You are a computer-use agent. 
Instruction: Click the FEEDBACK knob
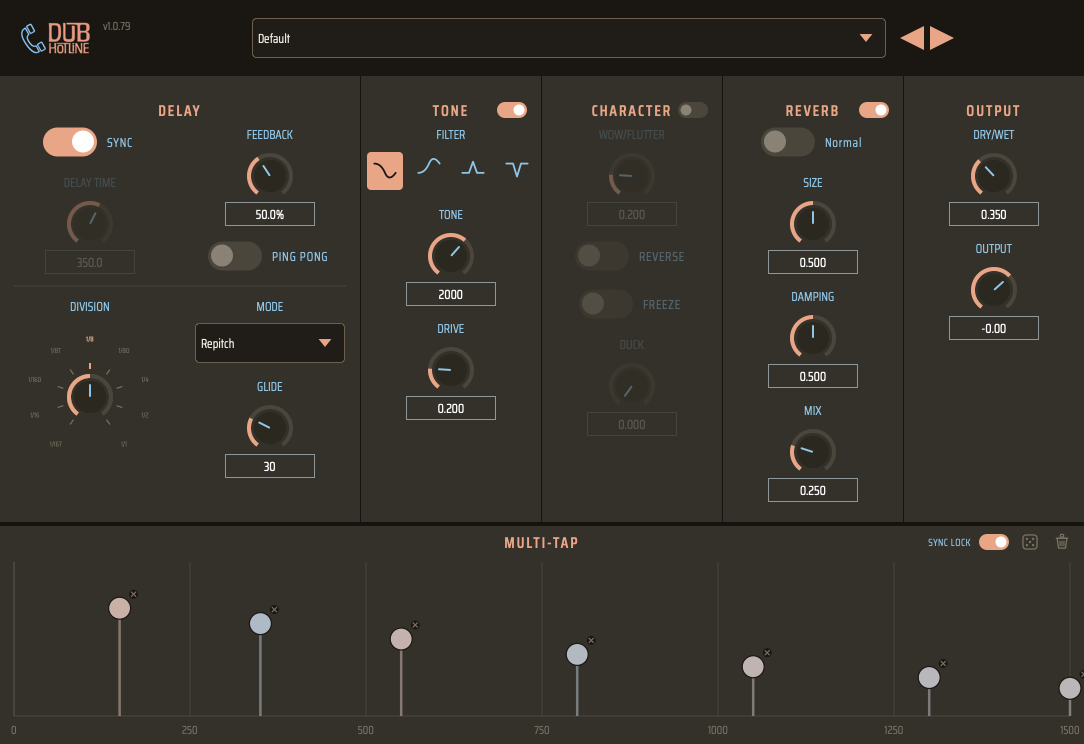point(270,176)
